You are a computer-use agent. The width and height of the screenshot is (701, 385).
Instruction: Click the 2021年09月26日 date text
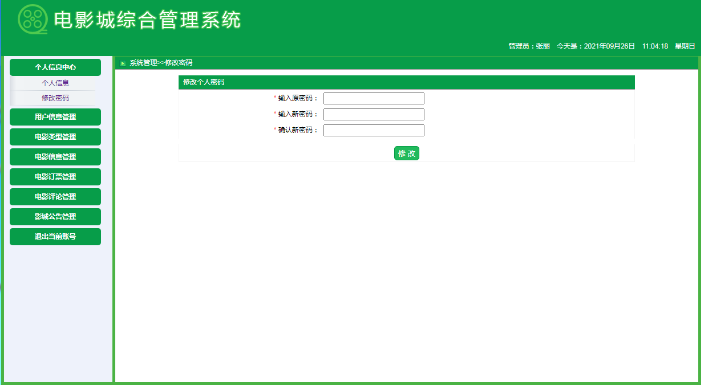(609, 47)
